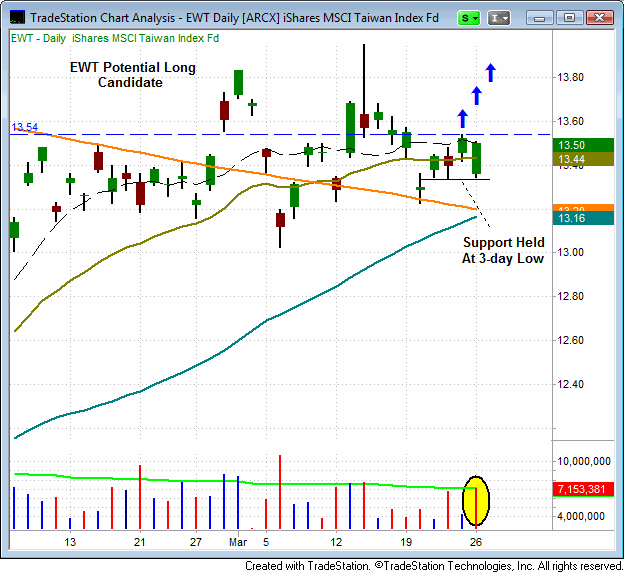Image resolution: width=624 pixels, height=572 pixels.
Task: Click the red 7,153,381 volume tag
Action: [x=585, y=488]
